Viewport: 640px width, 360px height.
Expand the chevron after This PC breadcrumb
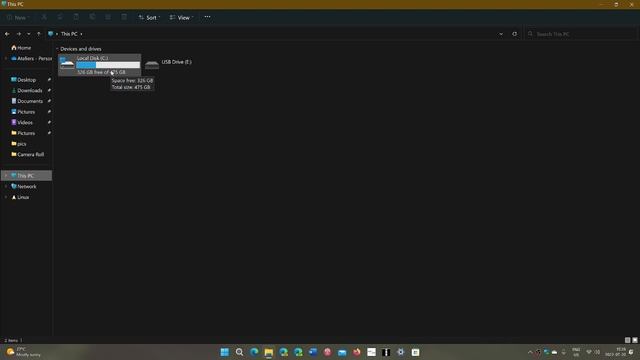pyautogui.click(x=81, y=34)
